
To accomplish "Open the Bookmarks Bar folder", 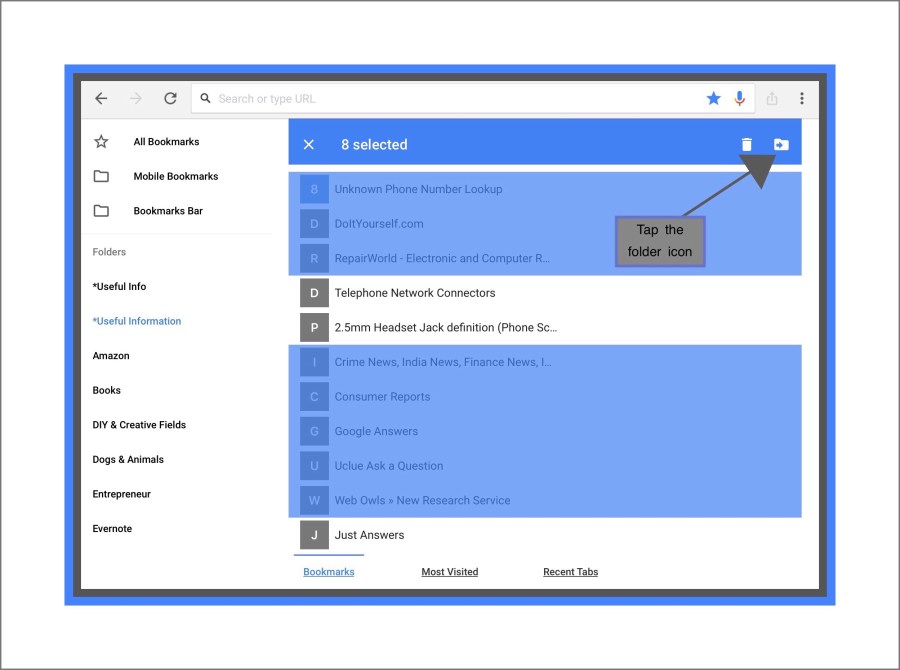I will click(168, 211).
